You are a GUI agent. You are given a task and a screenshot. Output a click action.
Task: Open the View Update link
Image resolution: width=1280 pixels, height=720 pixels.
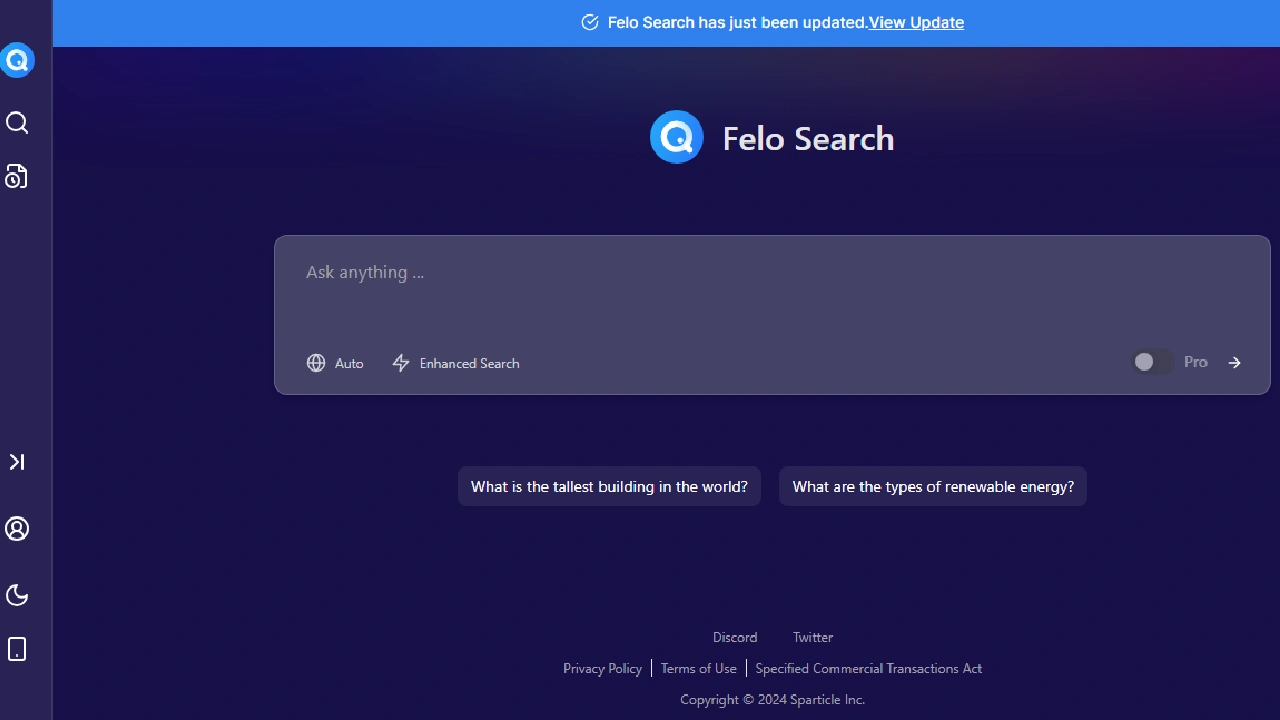coord(916,22)
